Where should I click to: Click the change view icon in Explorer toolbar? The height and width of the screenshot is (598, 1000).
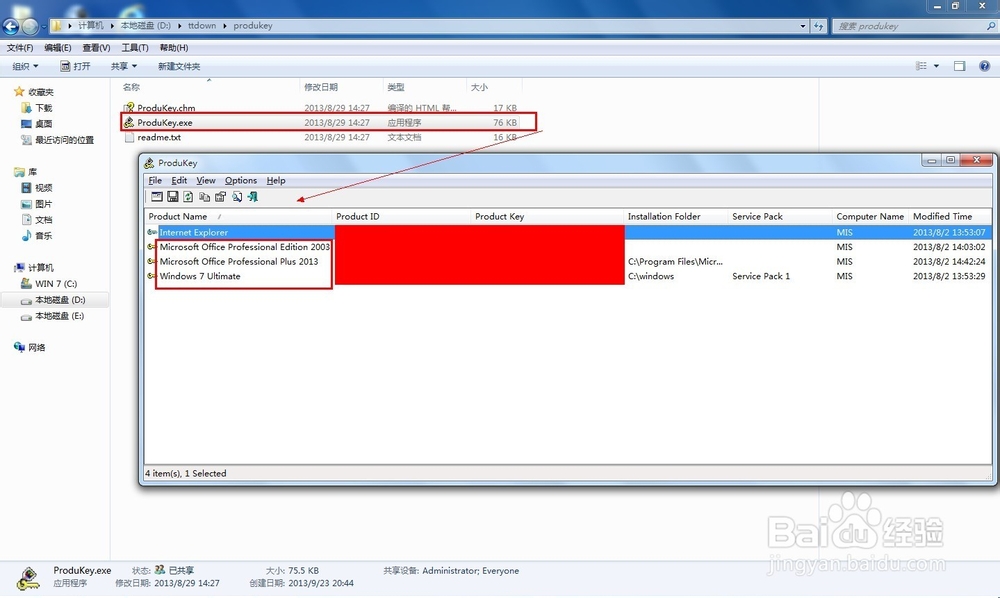(x=922, y=66)
